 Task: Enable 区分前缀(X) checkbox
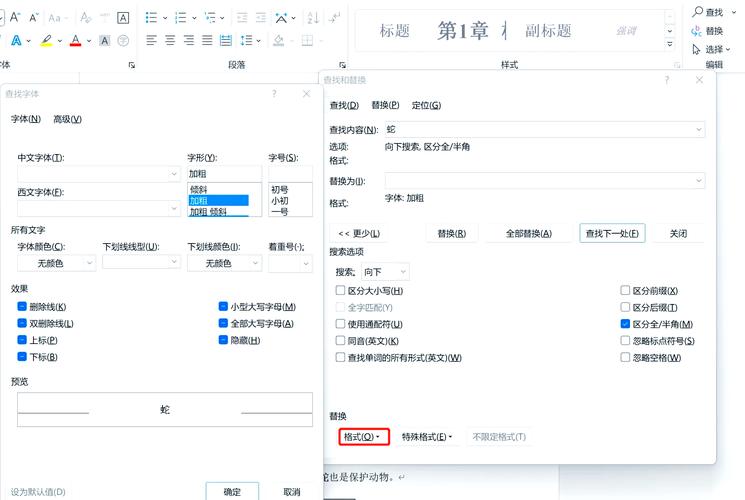point(625,290)
